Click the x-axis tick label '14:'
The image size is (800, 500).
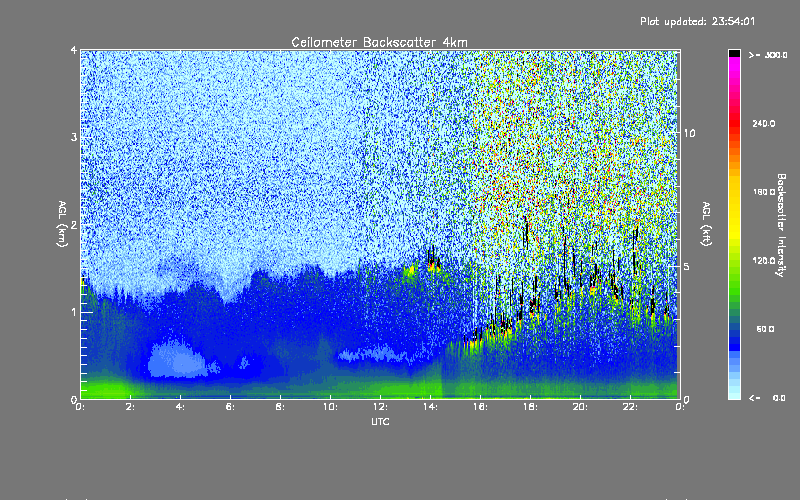pyautogui.click(x=431, y=407)
